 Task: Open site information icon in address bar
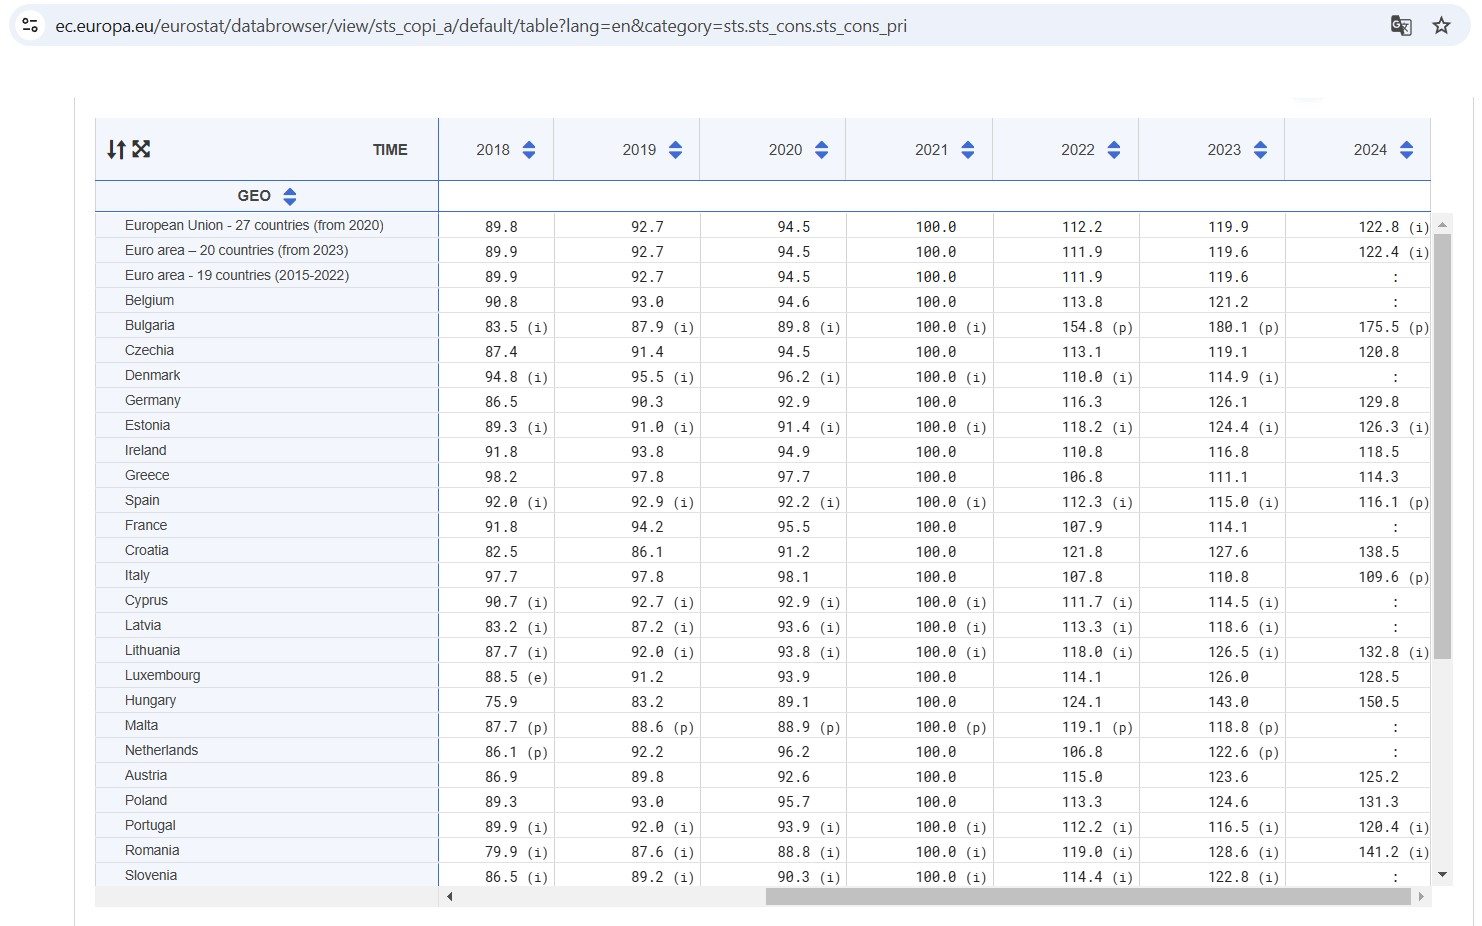30,26
